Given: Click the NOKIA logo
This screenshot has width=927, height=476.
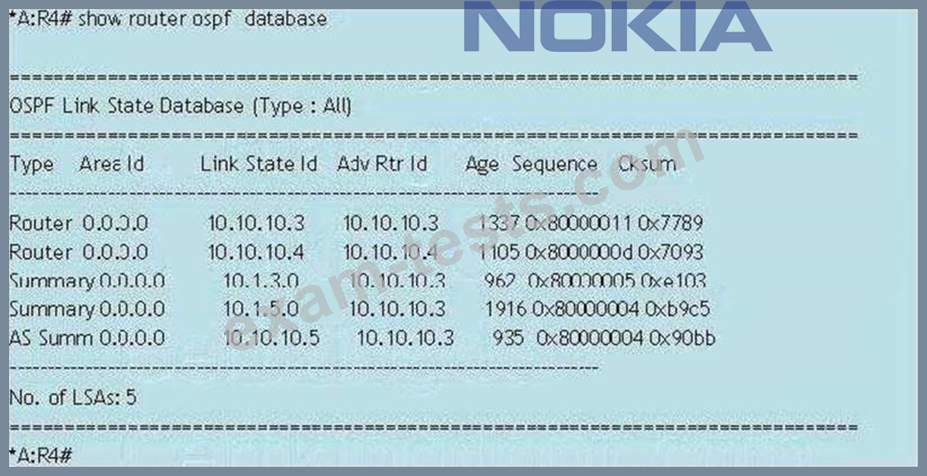Looking at the screenshot, I should tap(617, 27).
